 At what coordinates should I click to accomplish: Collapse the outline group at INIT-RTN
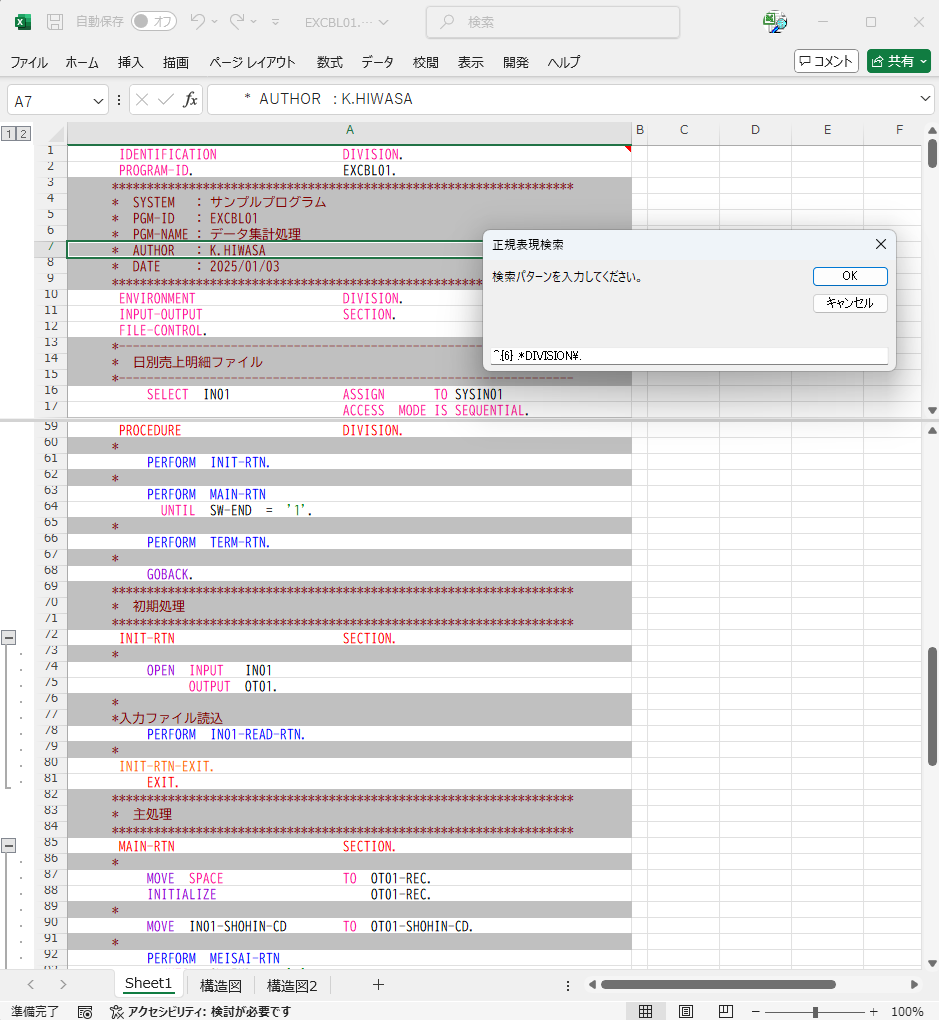point(9,637)
